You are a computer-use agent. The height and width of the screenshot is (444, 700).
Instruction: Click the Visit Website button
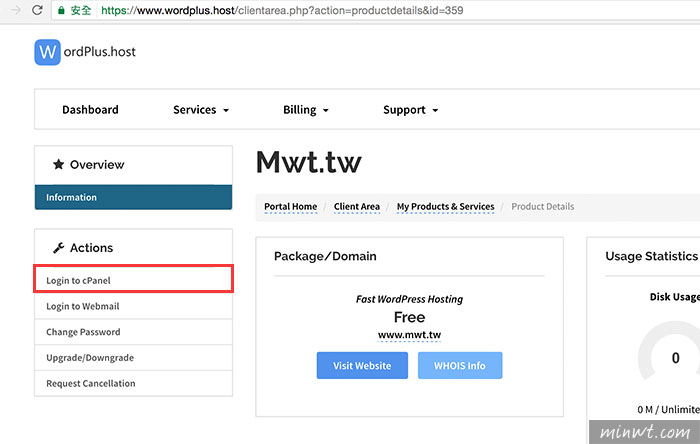(x=362, y=365)
